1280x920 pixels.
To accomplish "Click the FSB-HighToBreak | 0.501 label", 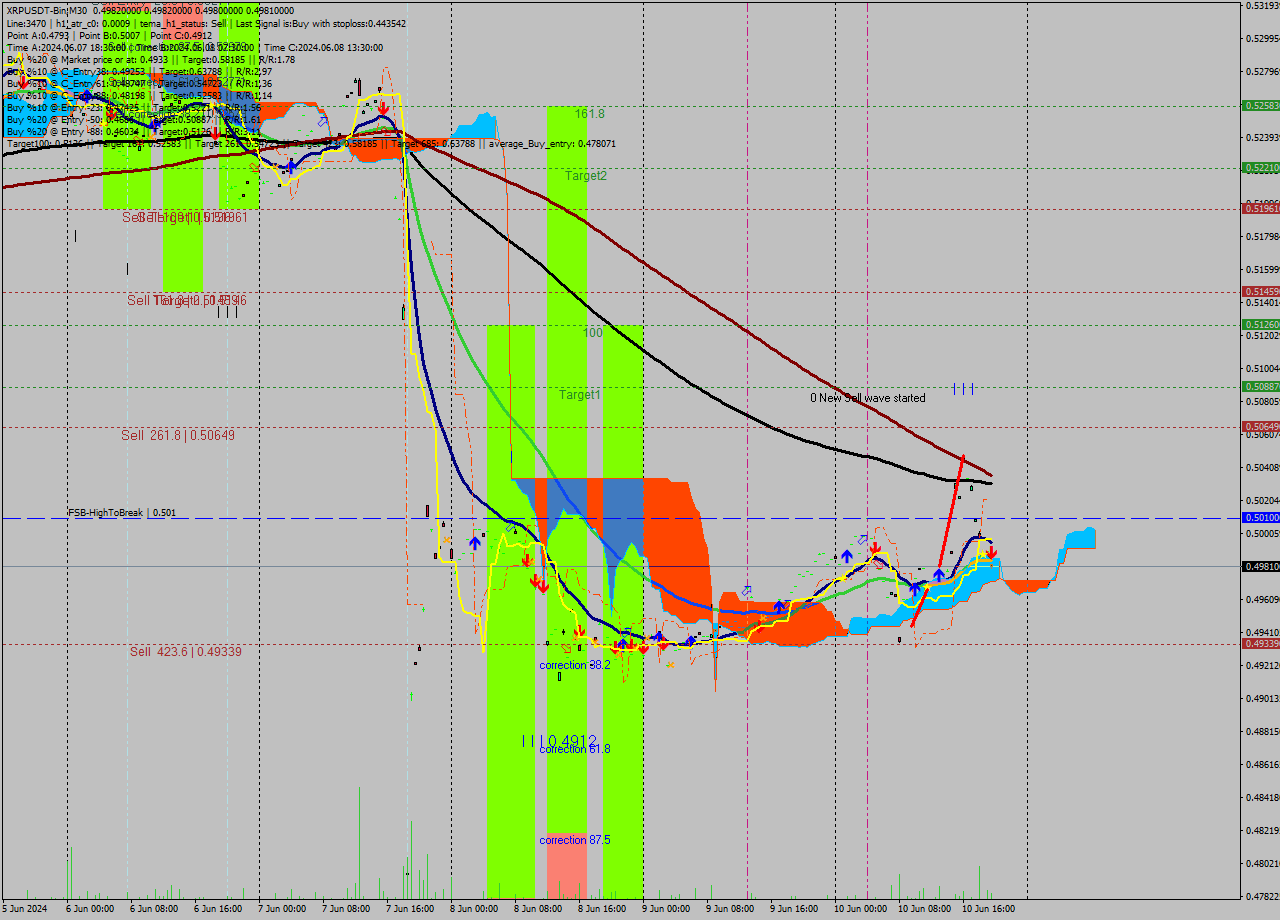I will (x=122, y=513).
